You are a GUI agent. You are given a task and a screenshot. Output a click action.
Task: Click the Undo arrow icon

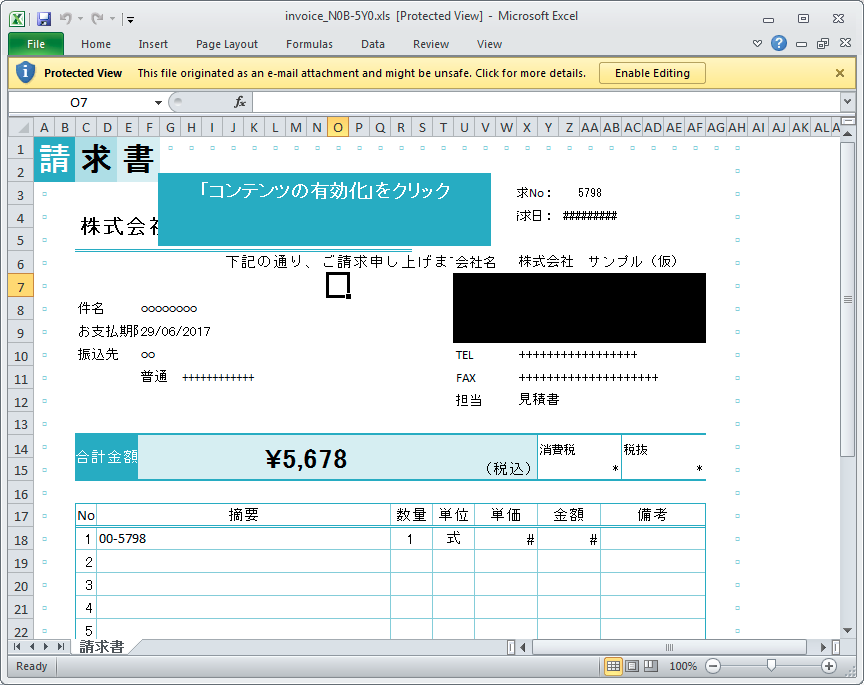(x=66, y=19)
